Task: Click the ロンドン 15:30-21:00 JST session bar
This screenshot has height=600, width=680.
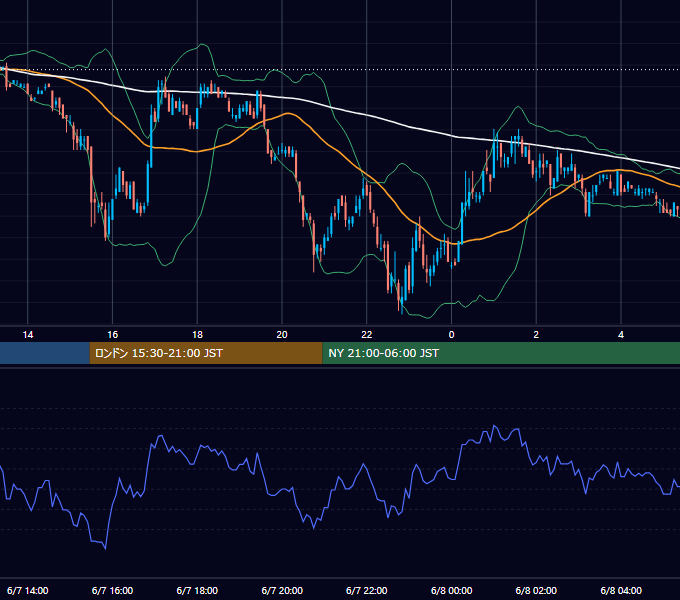Action: coord(206,353)
